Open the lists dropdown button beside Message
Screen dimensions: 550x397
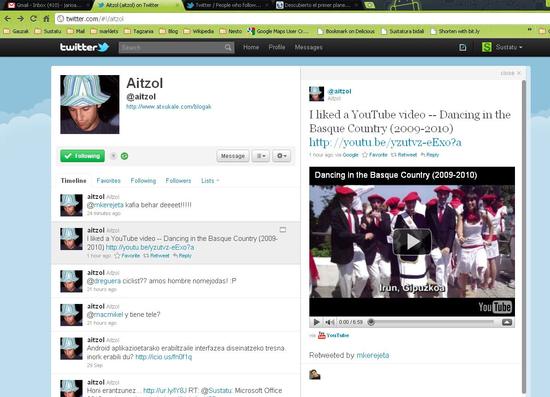(x=261, y=156)
